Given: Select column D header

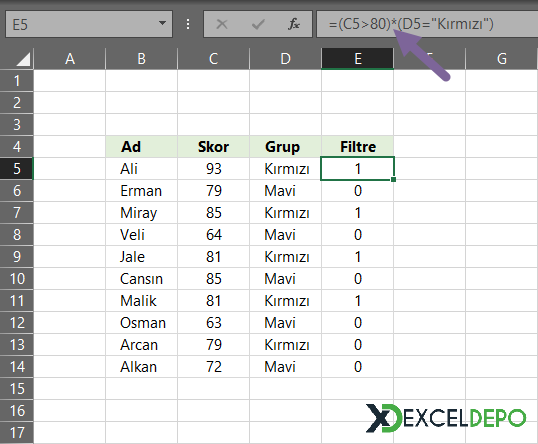Looking at the screenshot, I should pos(285,59).
